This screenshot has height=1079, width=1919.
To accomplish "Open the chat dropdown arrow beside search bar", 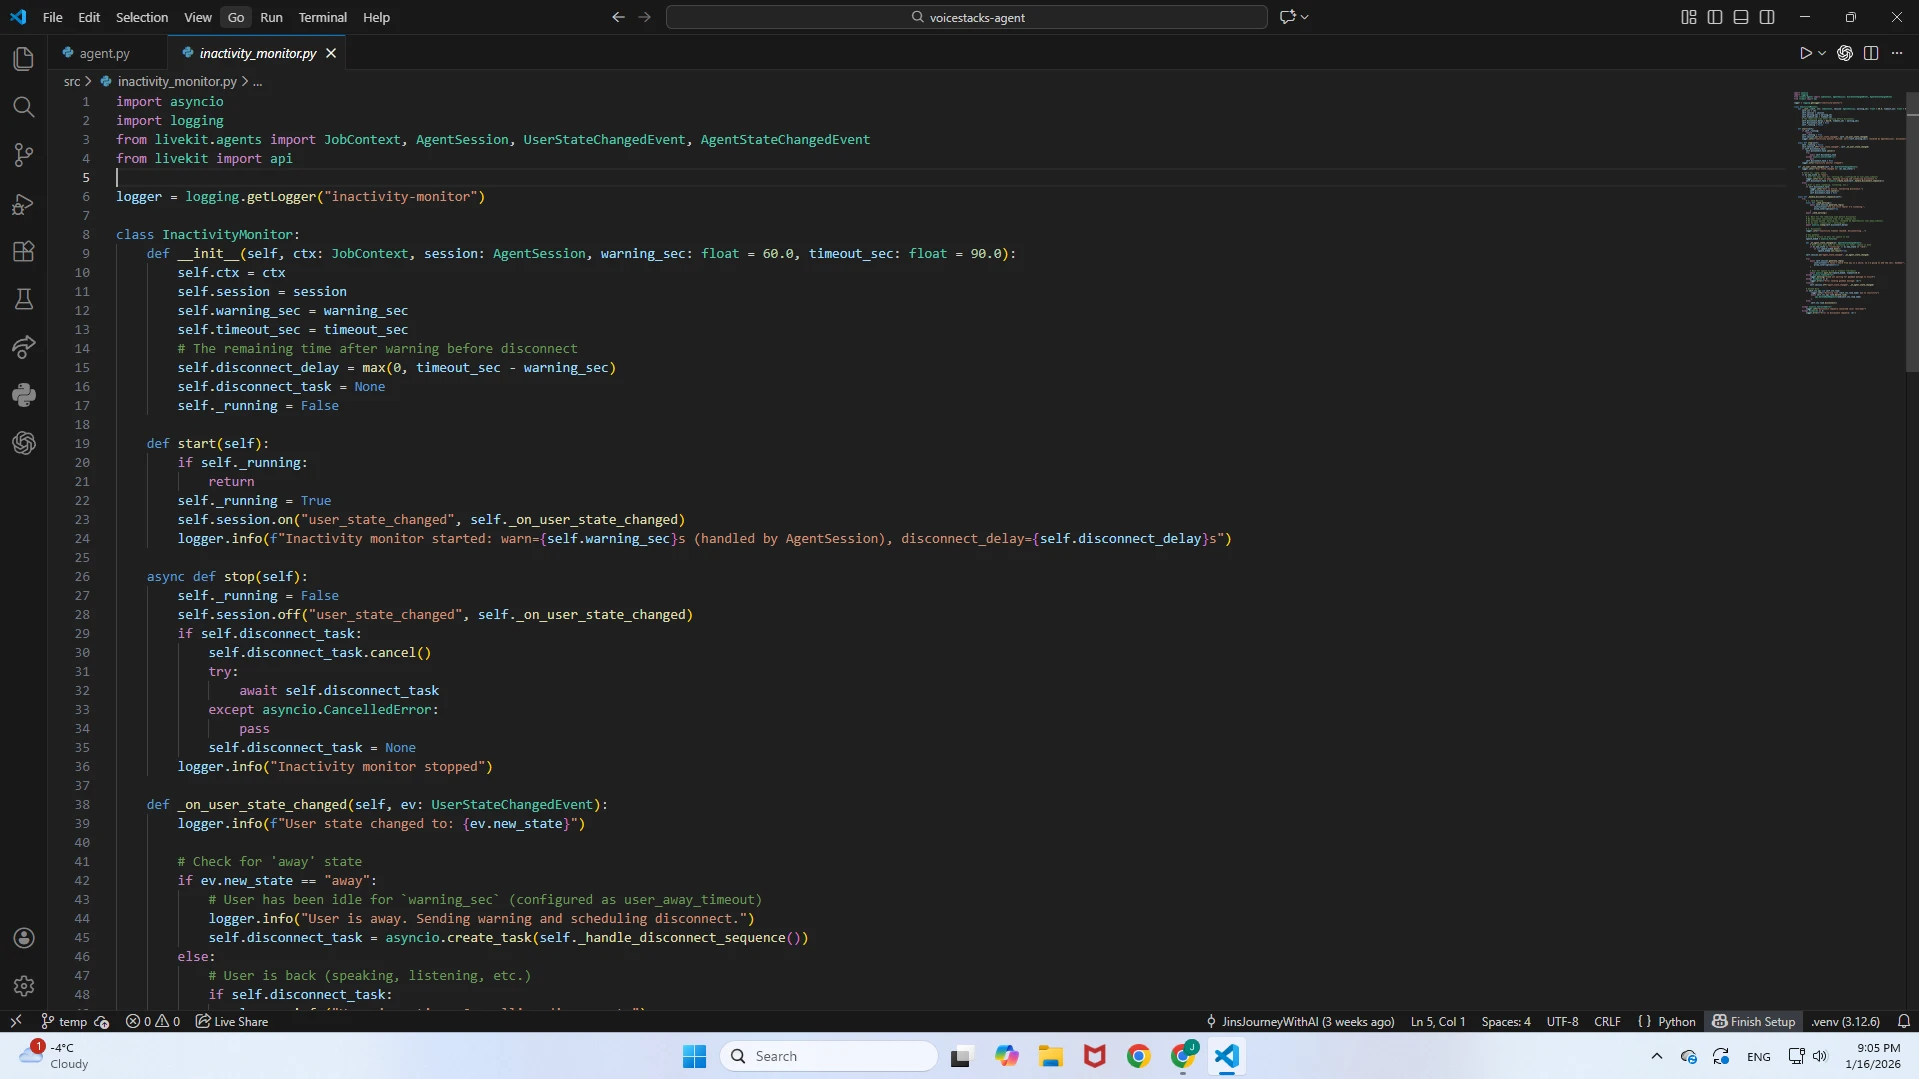I will point(1305,17).
